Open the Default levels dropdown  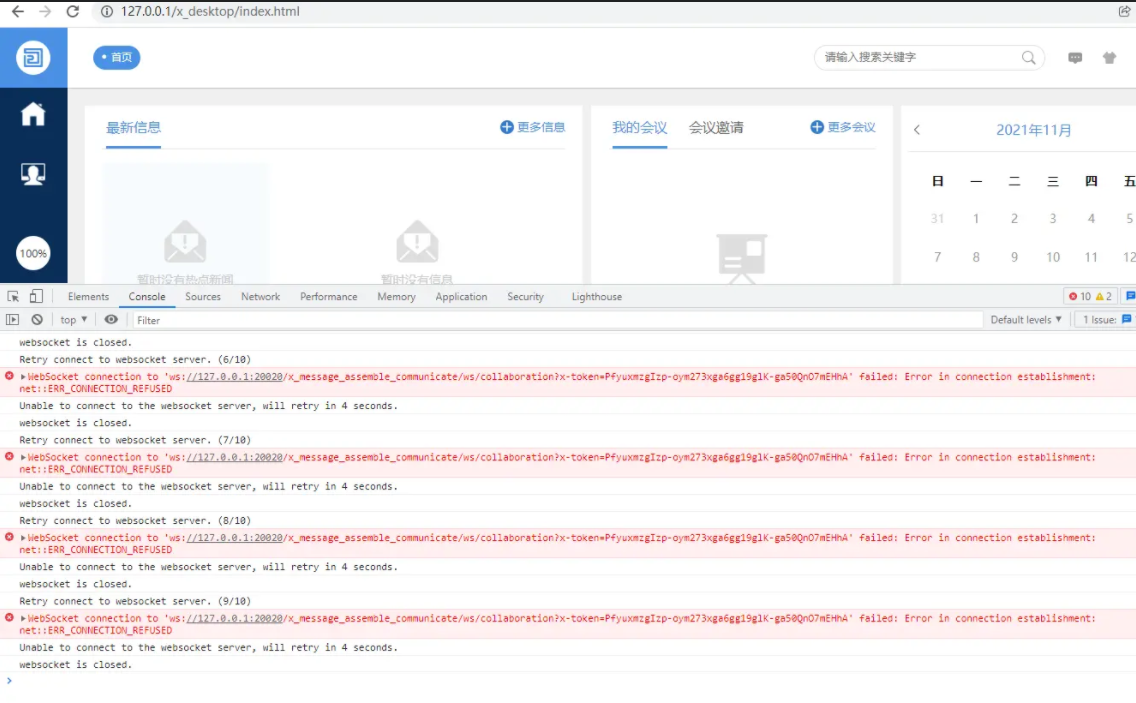1026,320
